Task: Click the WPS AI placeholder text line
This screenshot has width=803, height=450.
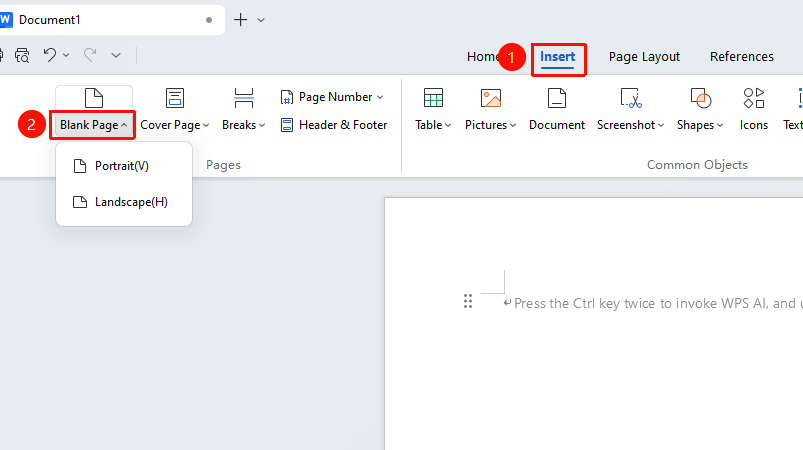Action: coord(658,304)
